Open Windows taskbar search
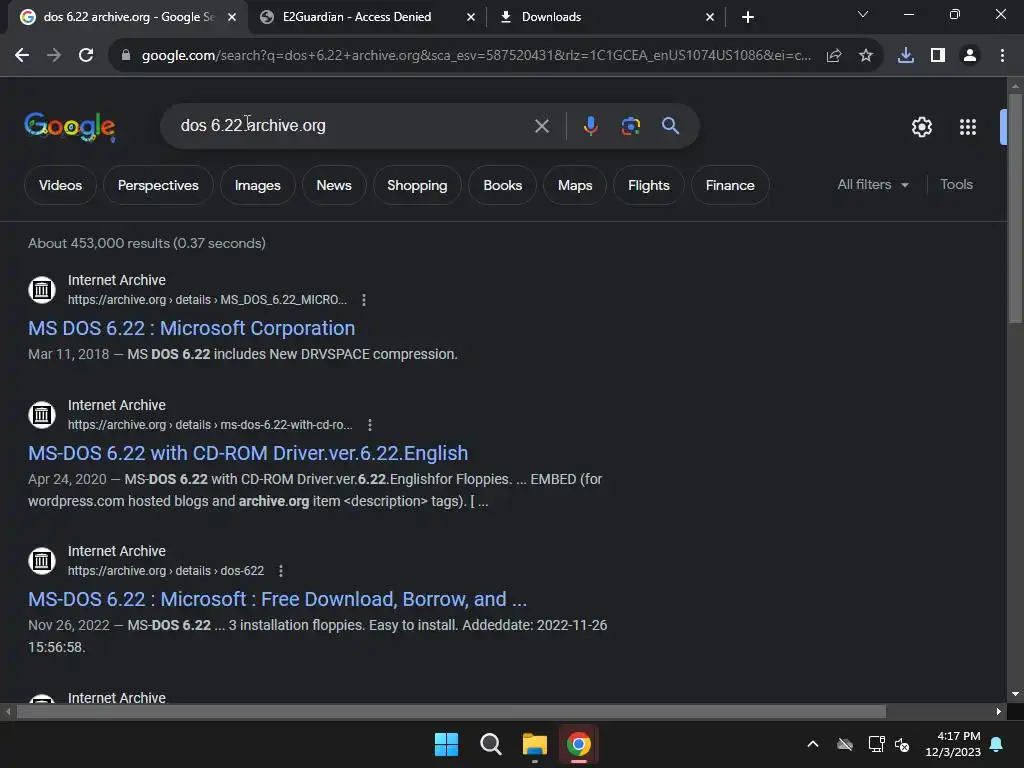This screenshot has height=768, width=1024. (x=490, y=744)
